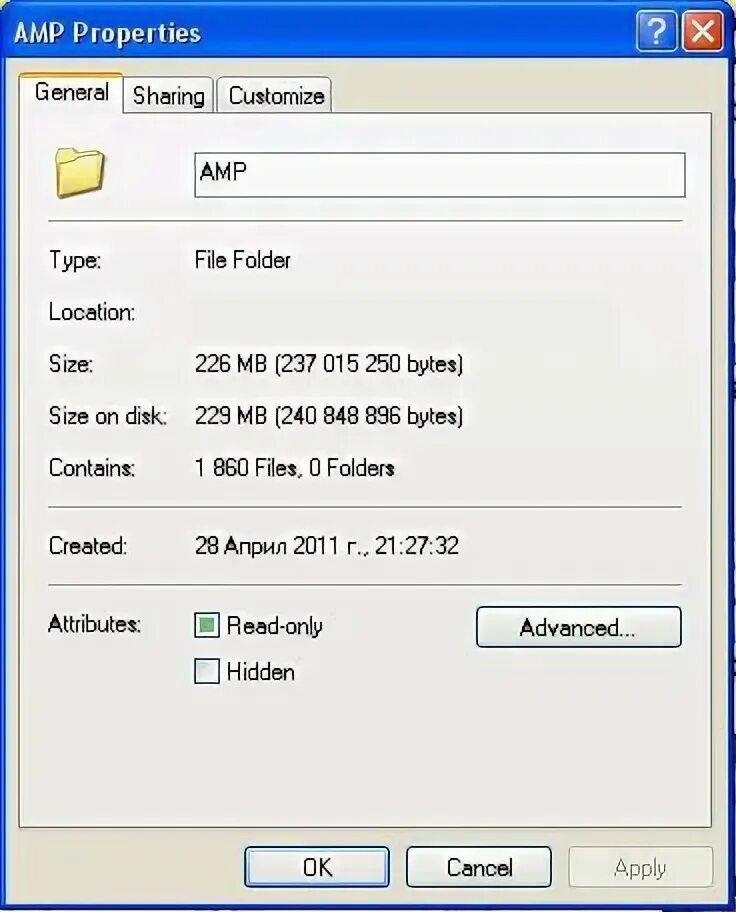The height and width of the screenshot is (912, 736).
Task: Click the question mark help button
Action: pos(657,31)
